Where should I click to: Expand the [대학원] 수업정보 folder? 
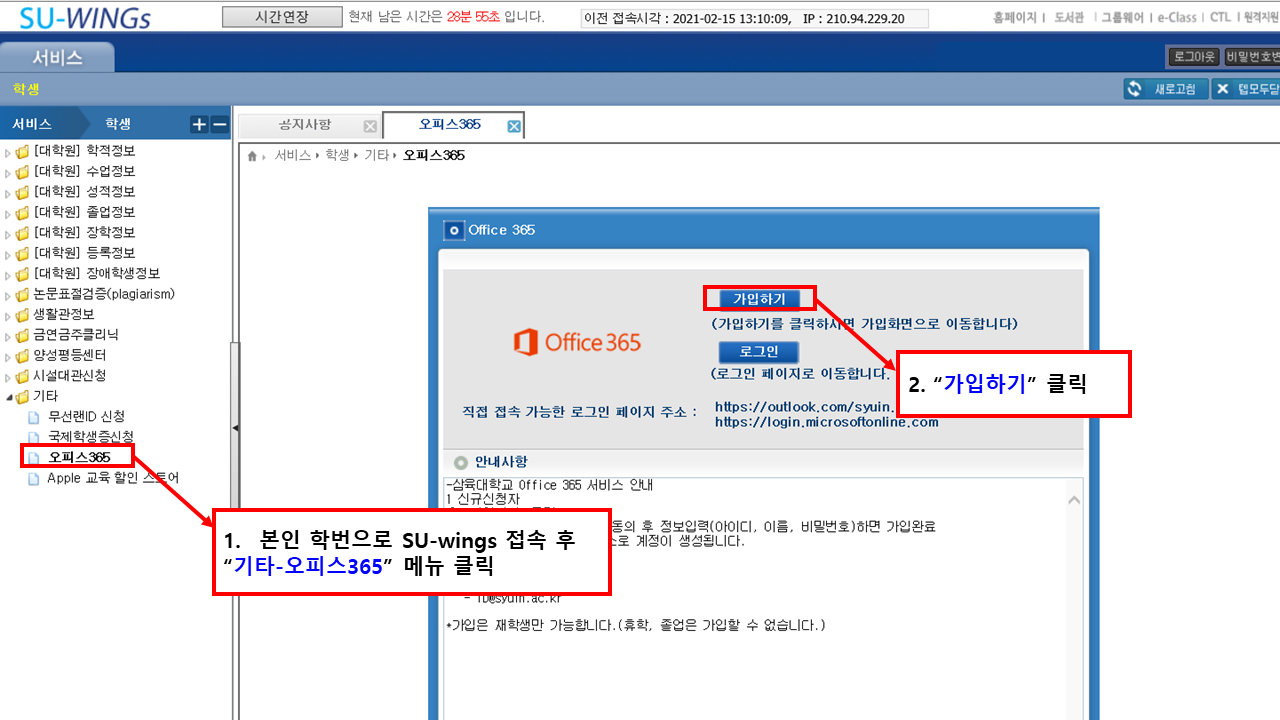pos(8,172)
